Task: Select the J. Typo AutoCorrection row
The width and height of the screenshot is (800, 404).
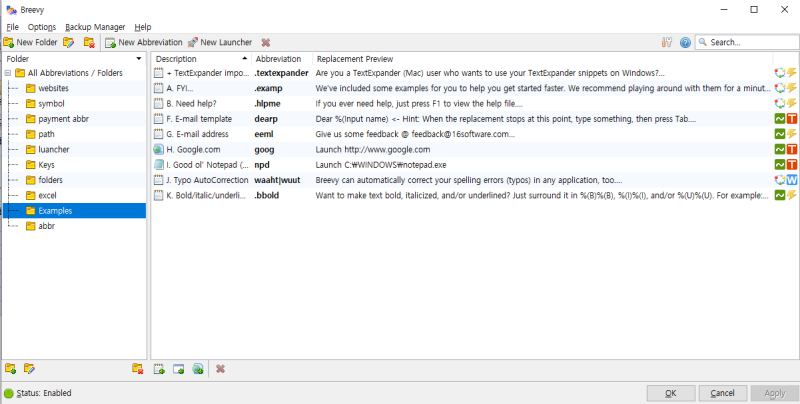Action: (475, 180)
